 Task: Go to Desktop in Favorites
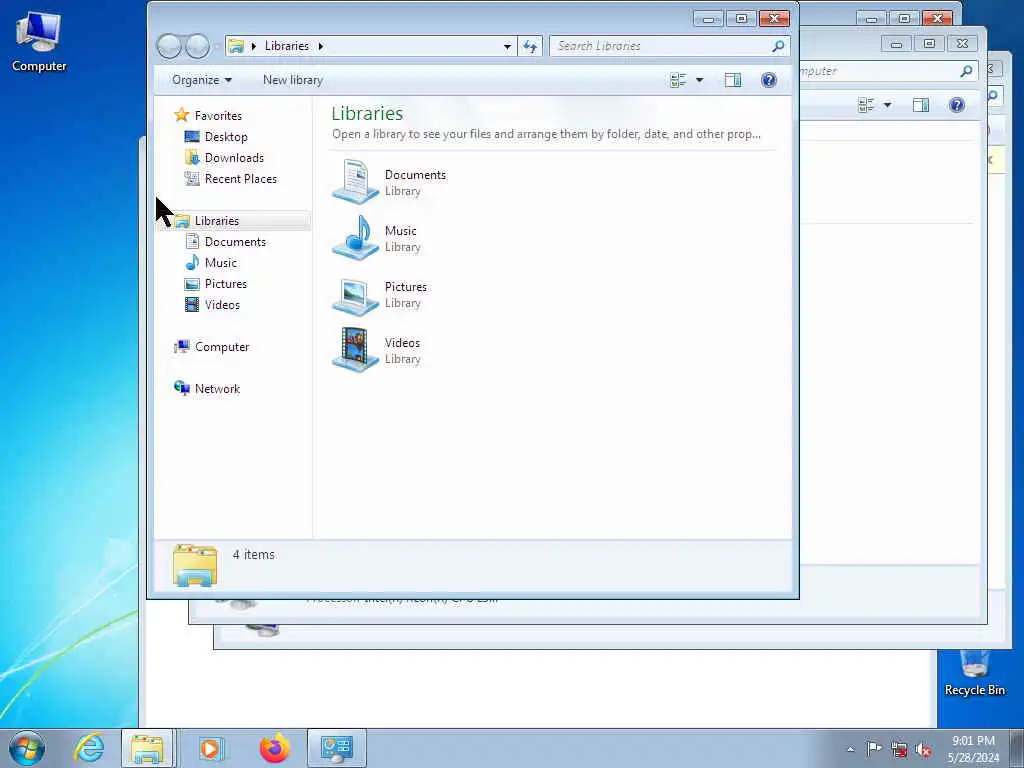tap(226, 136)
